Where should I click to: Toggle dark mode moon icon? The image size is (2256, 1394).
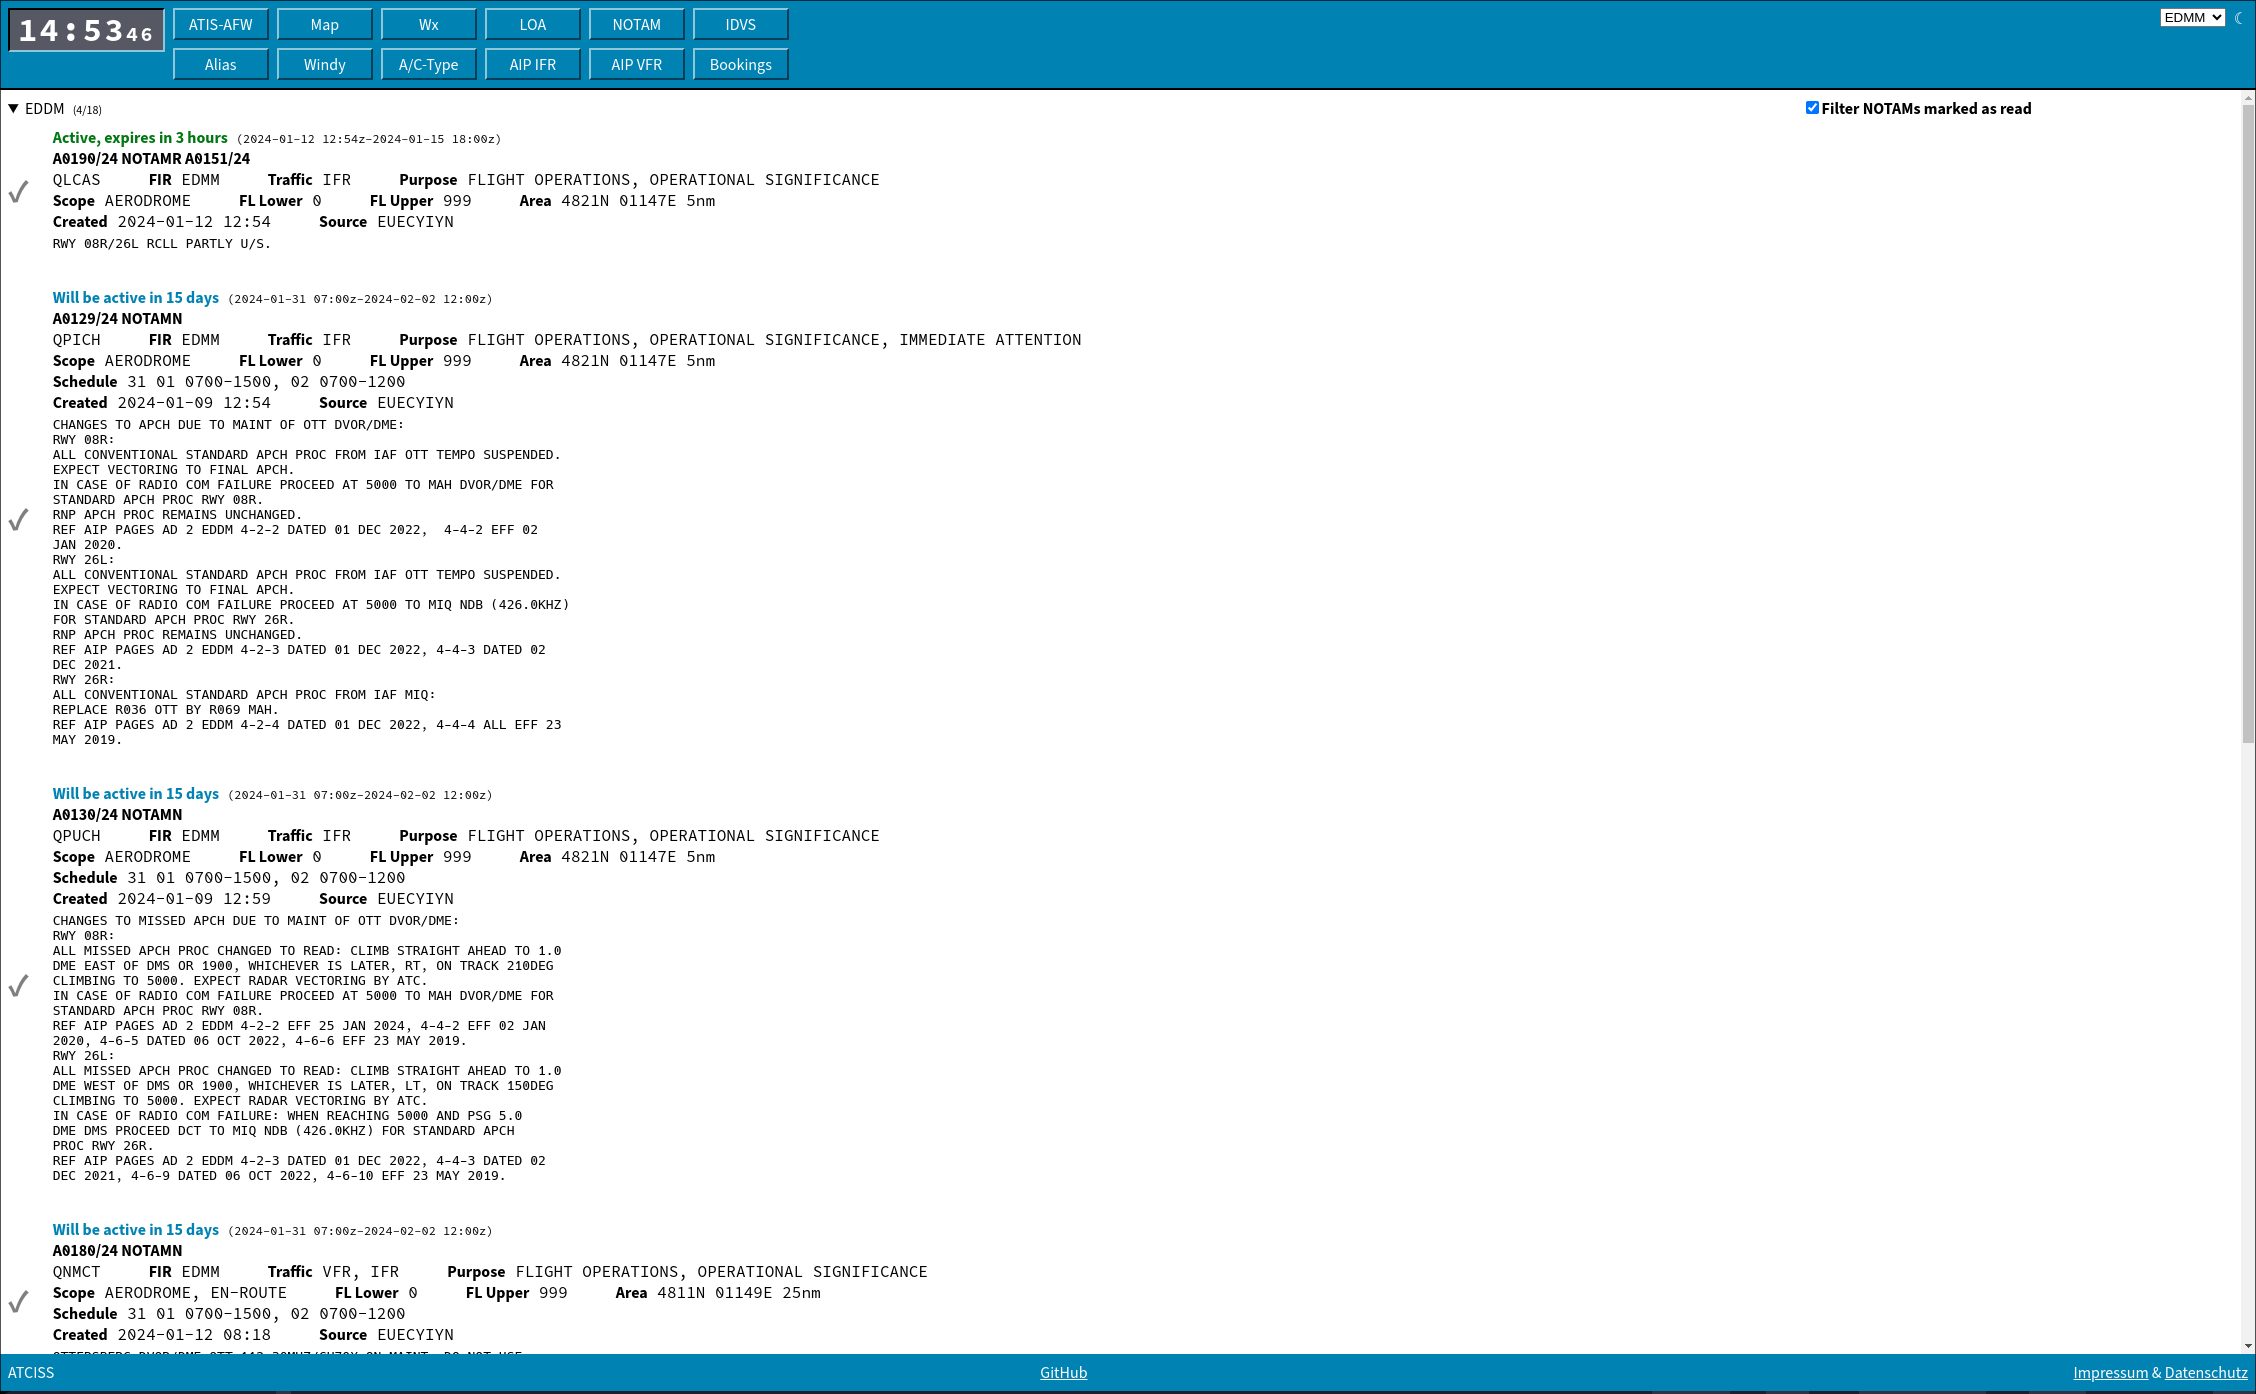pyautogui.click(x=2239, y=18)
